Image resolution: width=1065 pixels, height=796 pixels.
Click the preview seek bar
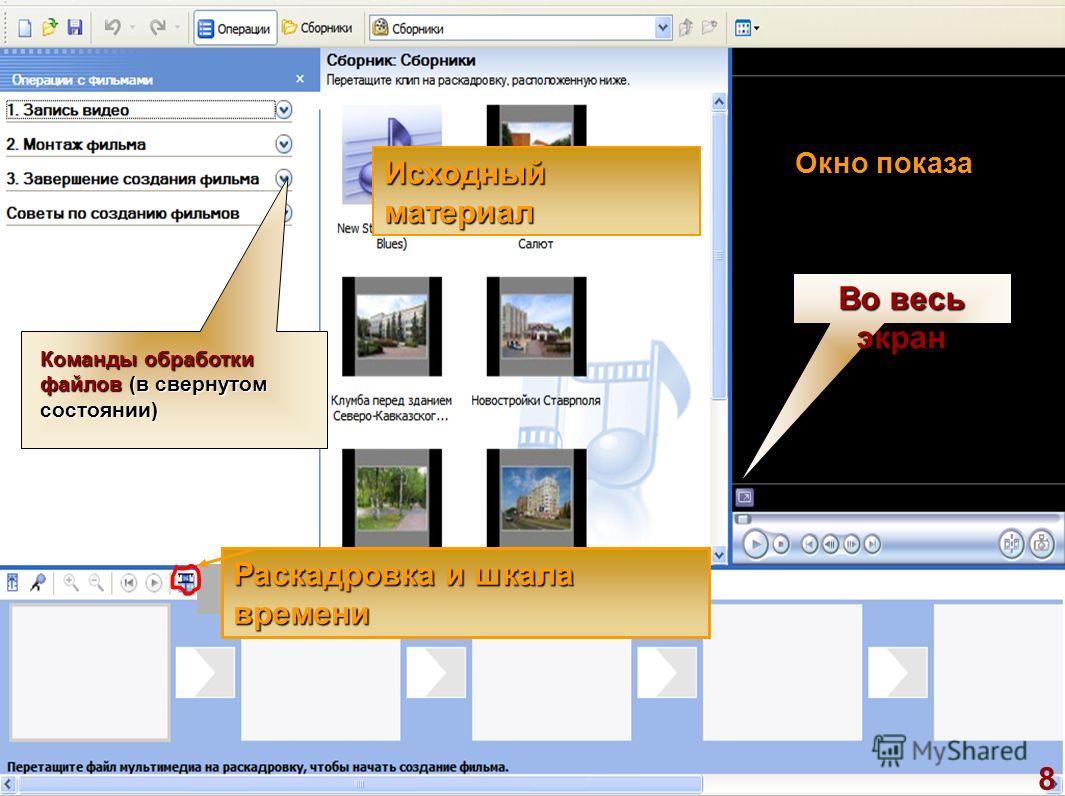[x=897, y=520]
